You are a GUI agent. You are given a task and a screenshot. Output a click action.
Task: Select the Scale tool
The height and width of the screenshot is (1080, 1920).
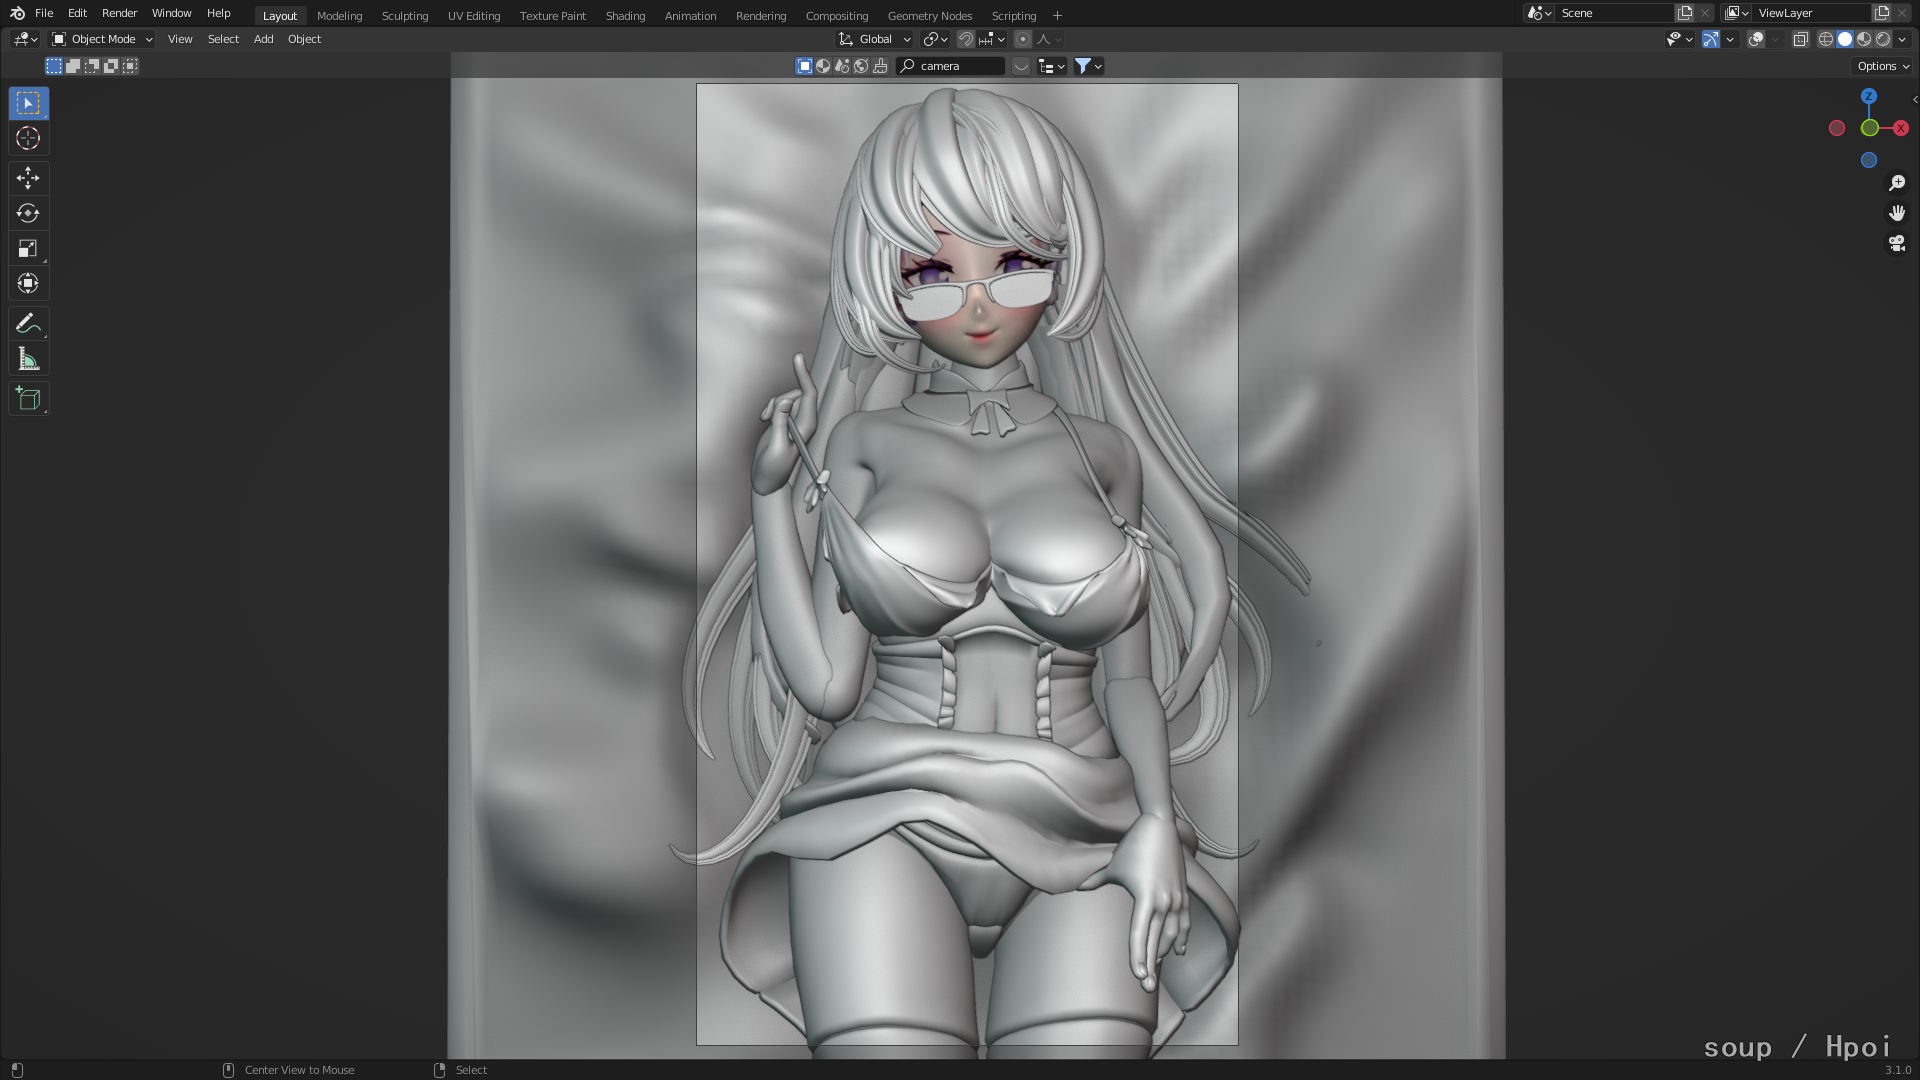[28, 248]
